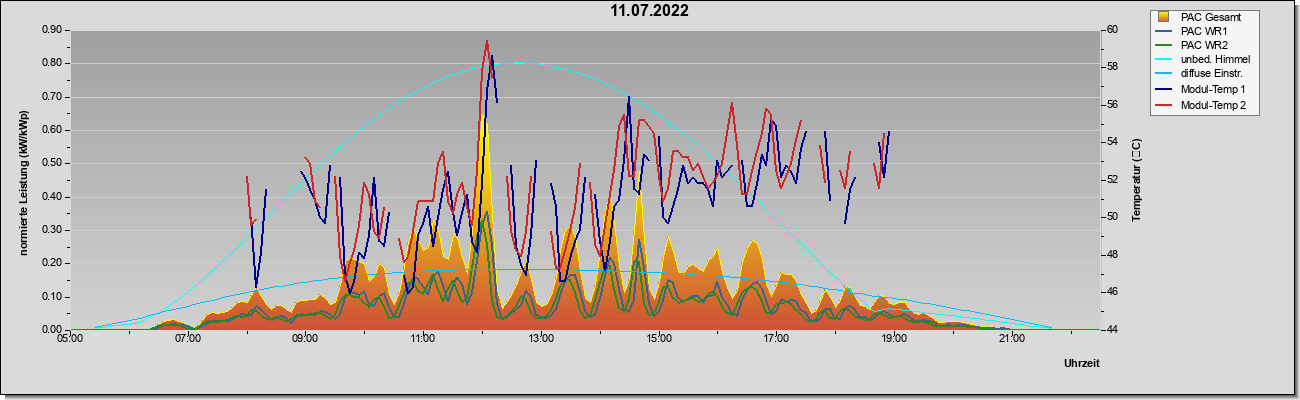Click the 07:00 tick on time axis

(188, 340)
